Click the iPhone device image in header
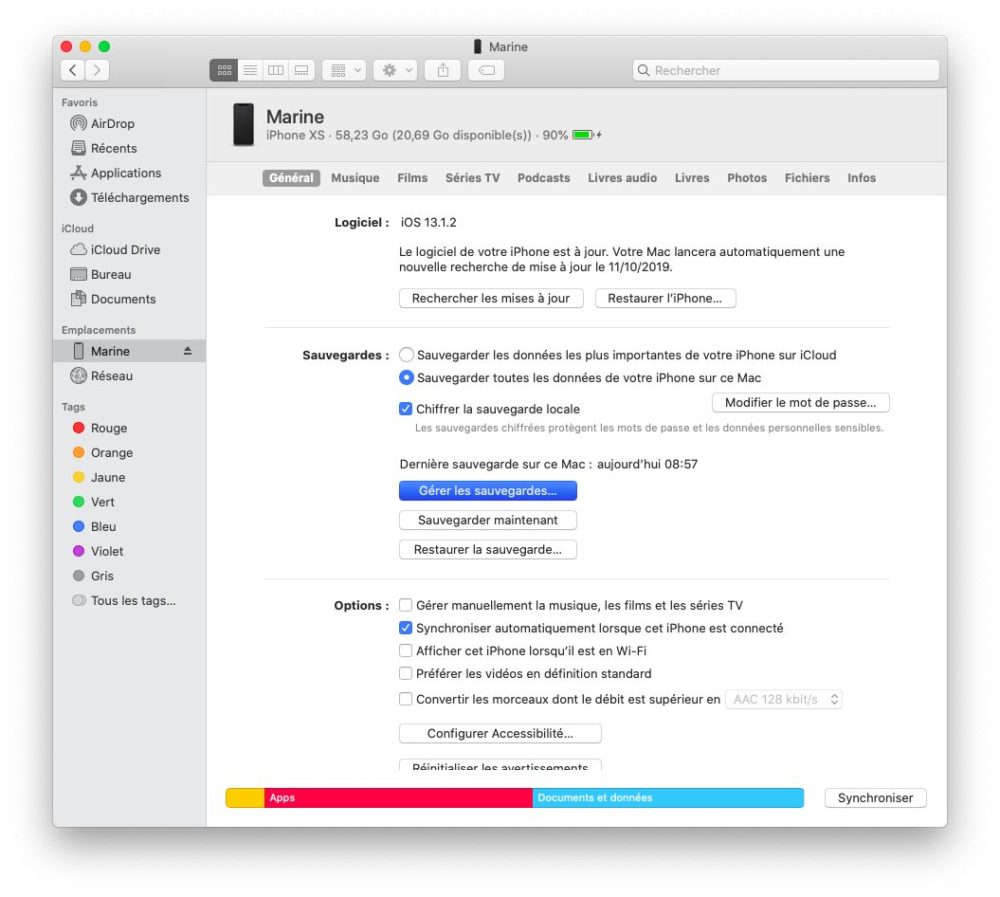The height and width of the screenshot is (897, 1000). point(243,124)
